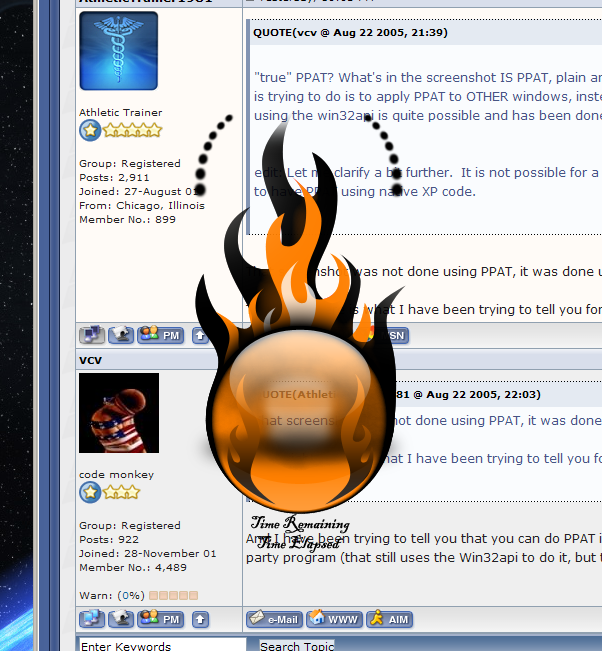Click vcv's AIM button
The height and width of the screenshot is (651, 602).
click(x=389, y=619)
